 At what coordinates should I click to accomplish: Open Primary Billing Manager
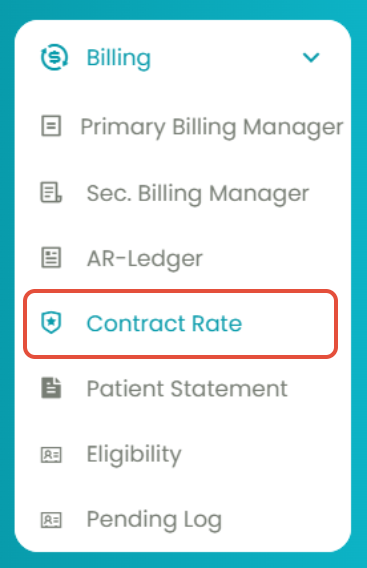pos(212,128)
